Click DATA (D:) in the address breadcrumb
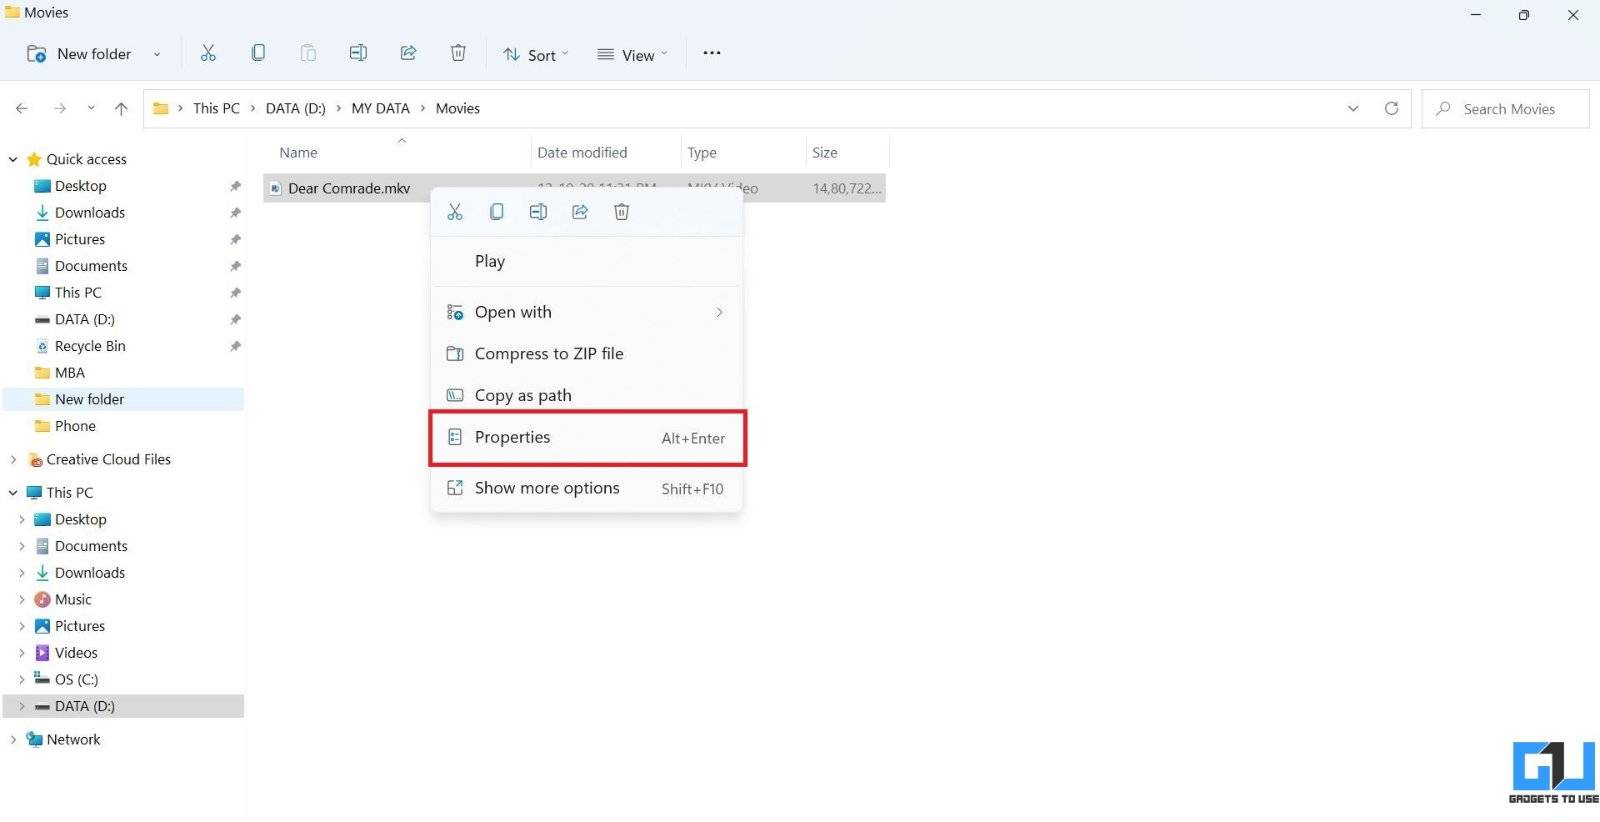The width and height of the screenshot is (1600, 822). pos(295,108)
